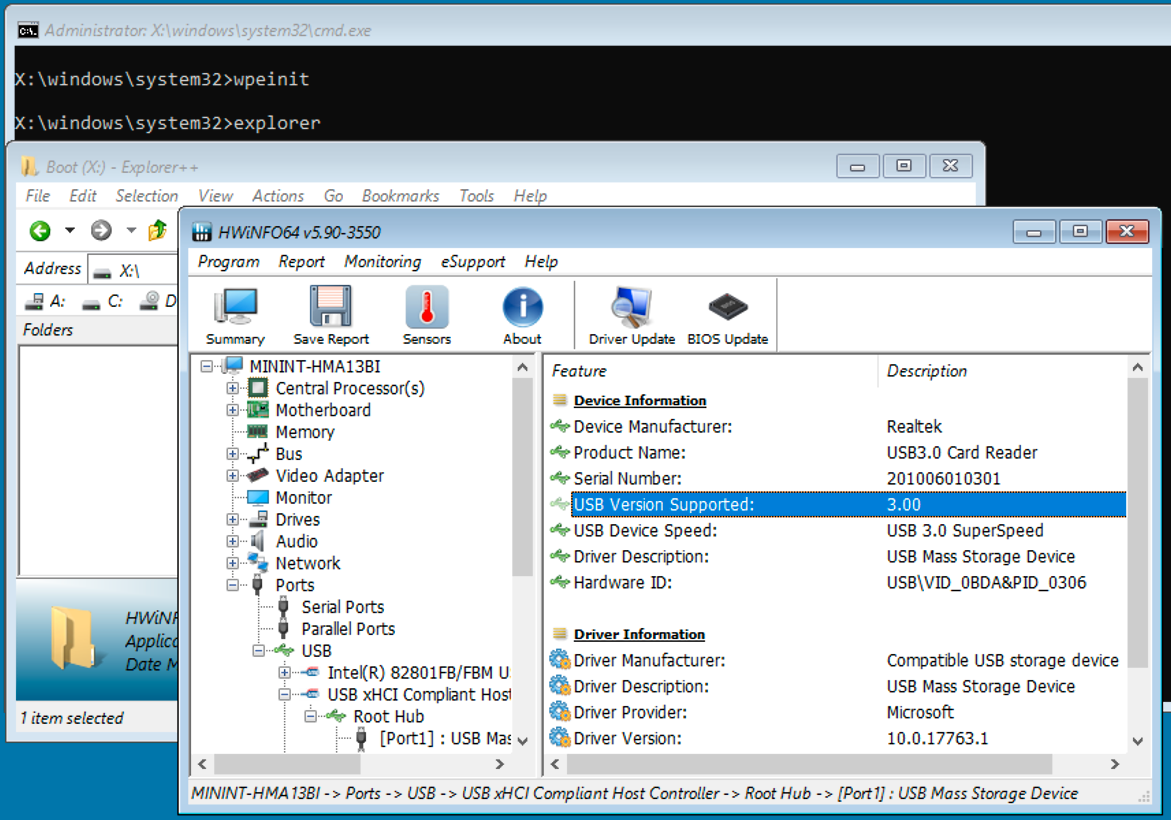The width and height of the screenshot is (1171, 820).
Task: Open the HWiNFO64 Help menu
Action: point(541,261)
